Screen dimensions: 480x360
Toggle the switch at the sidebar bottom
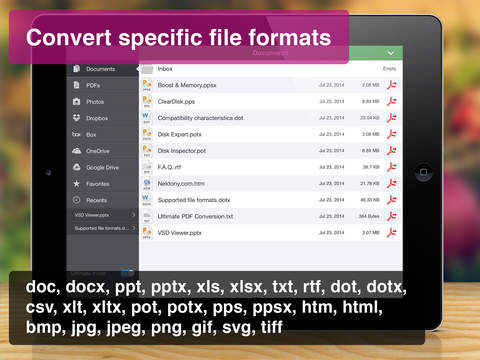[127, 274]
